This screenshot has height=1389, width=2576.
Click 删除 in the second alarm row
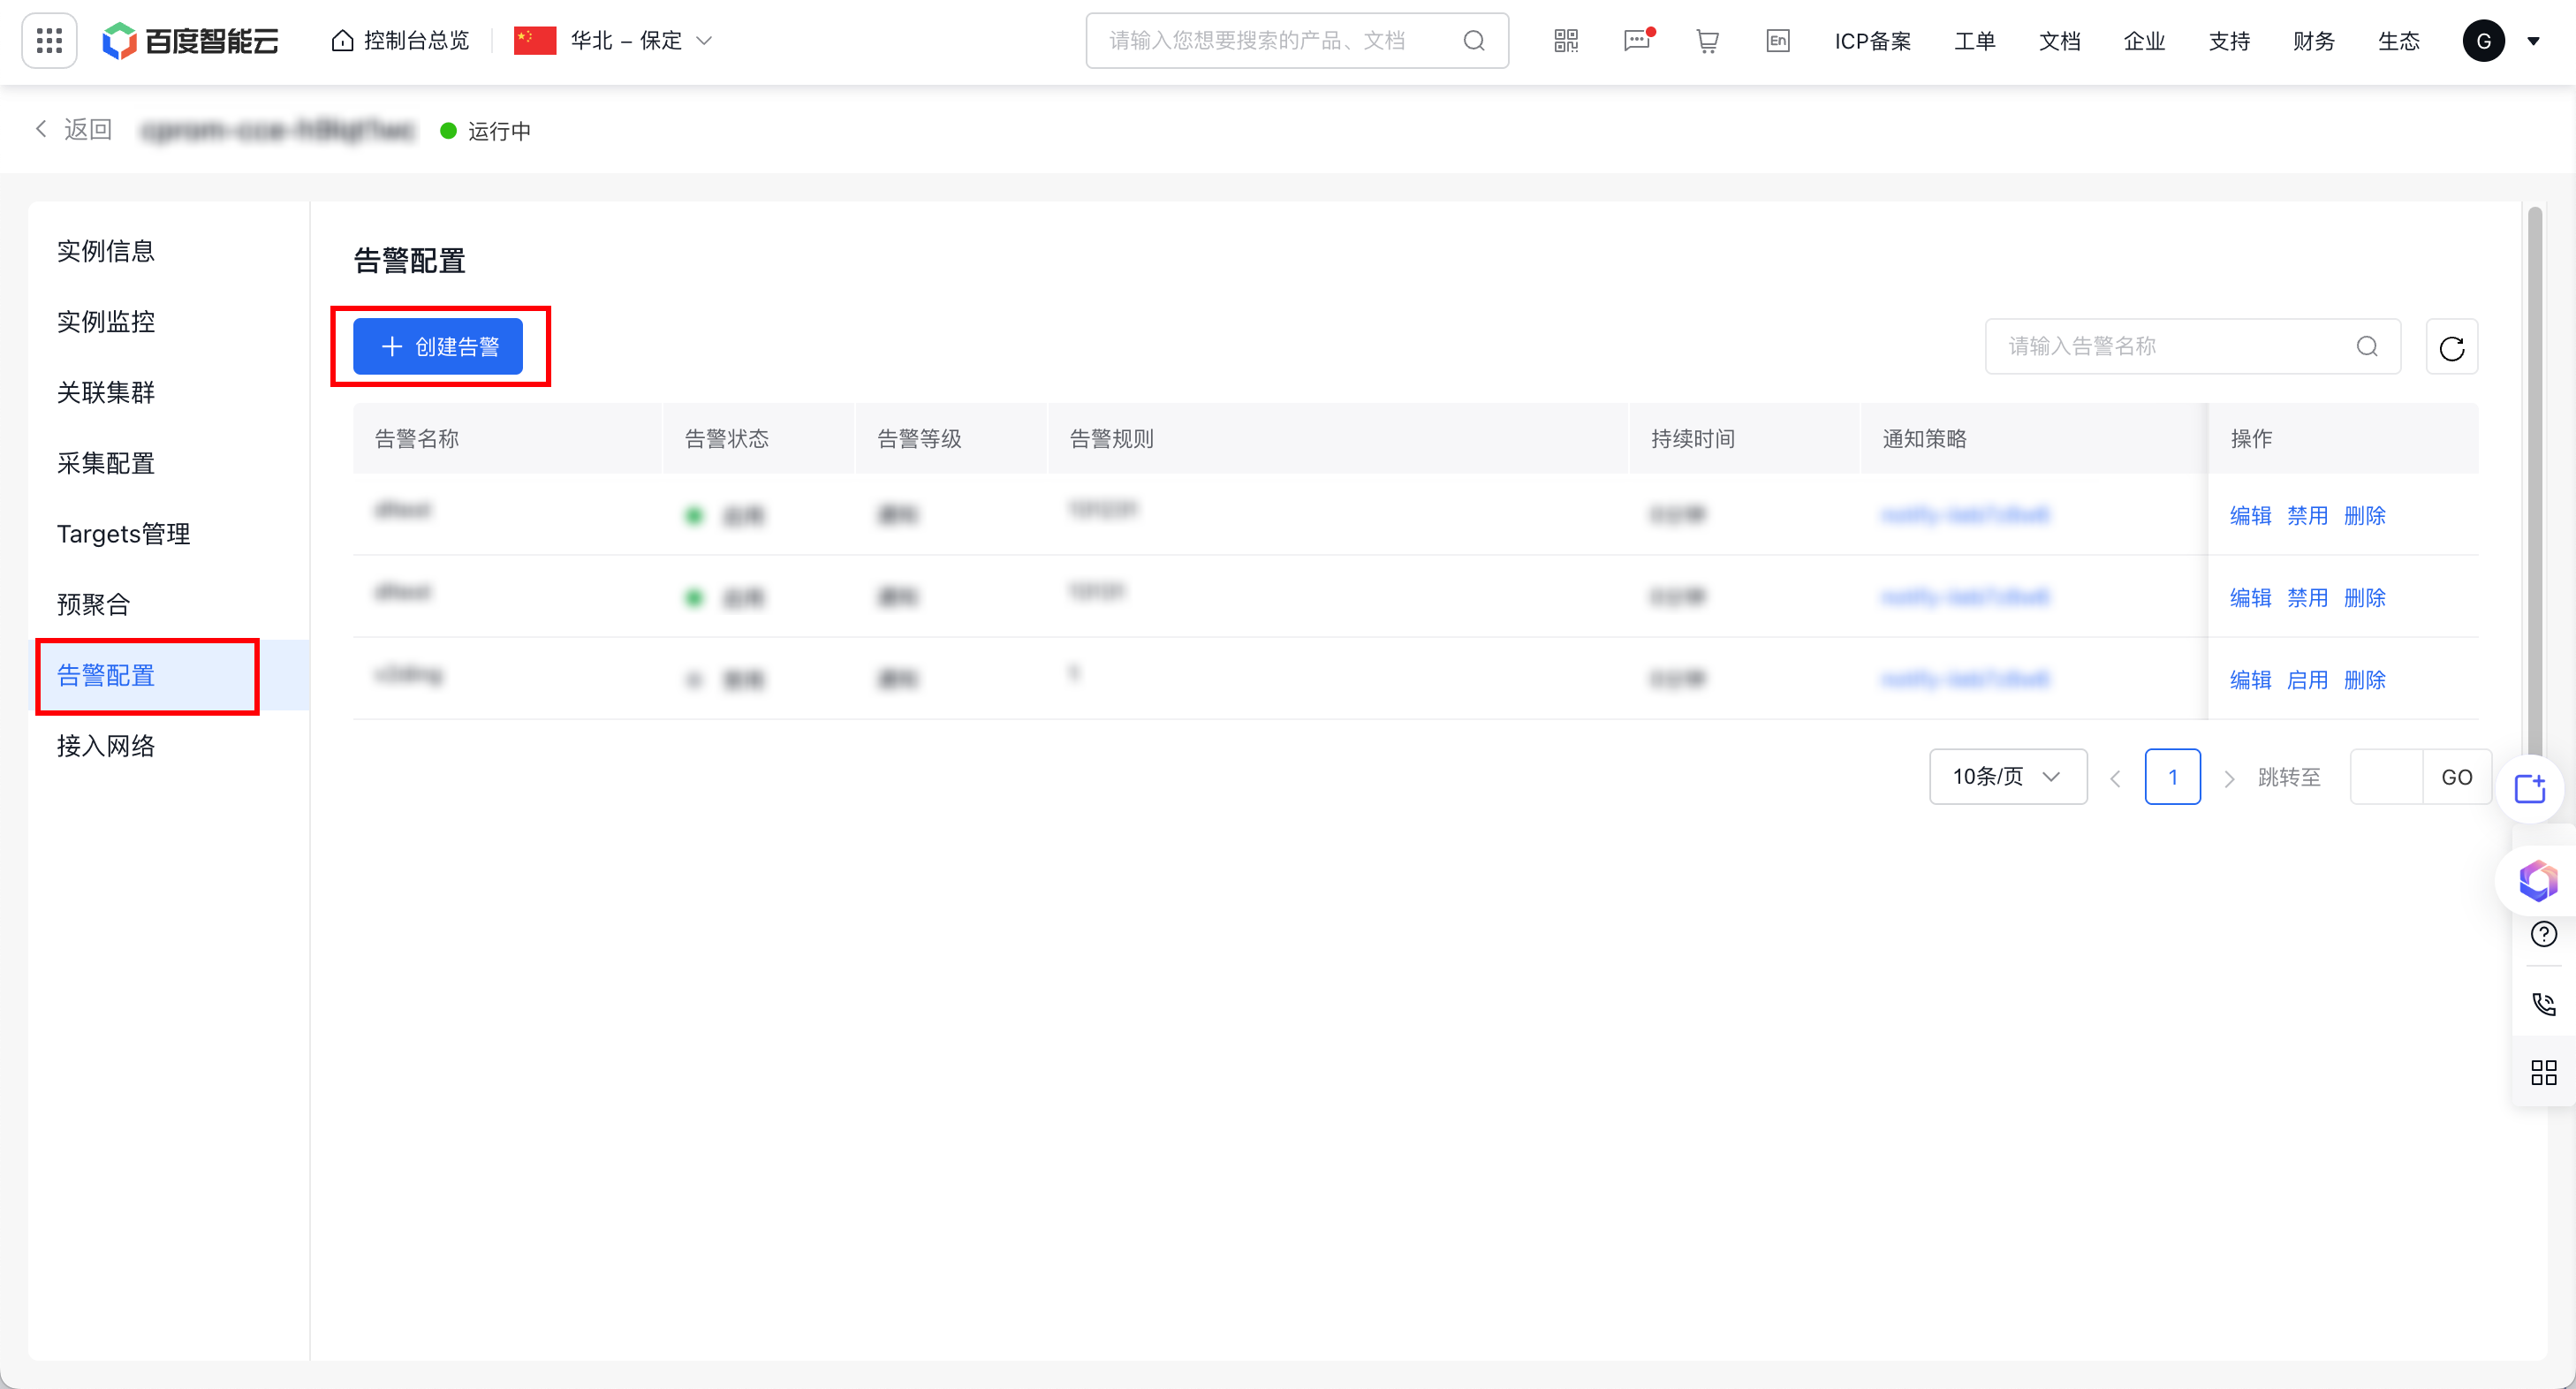[2365, 597]
